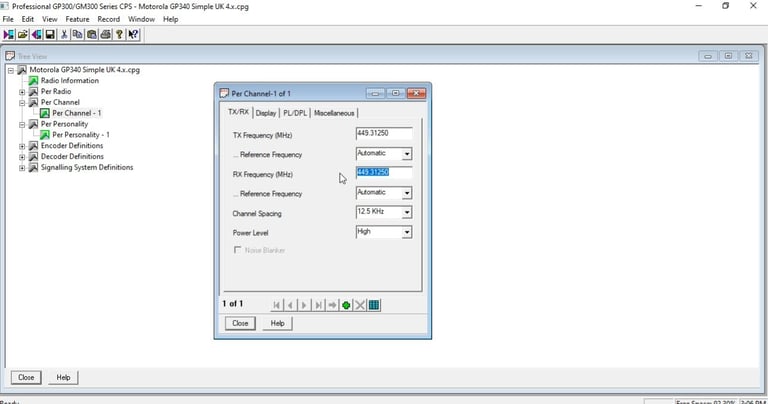Switch to the Display tab
This screenshot has height=404, width=768.
(x=266, y=113)
